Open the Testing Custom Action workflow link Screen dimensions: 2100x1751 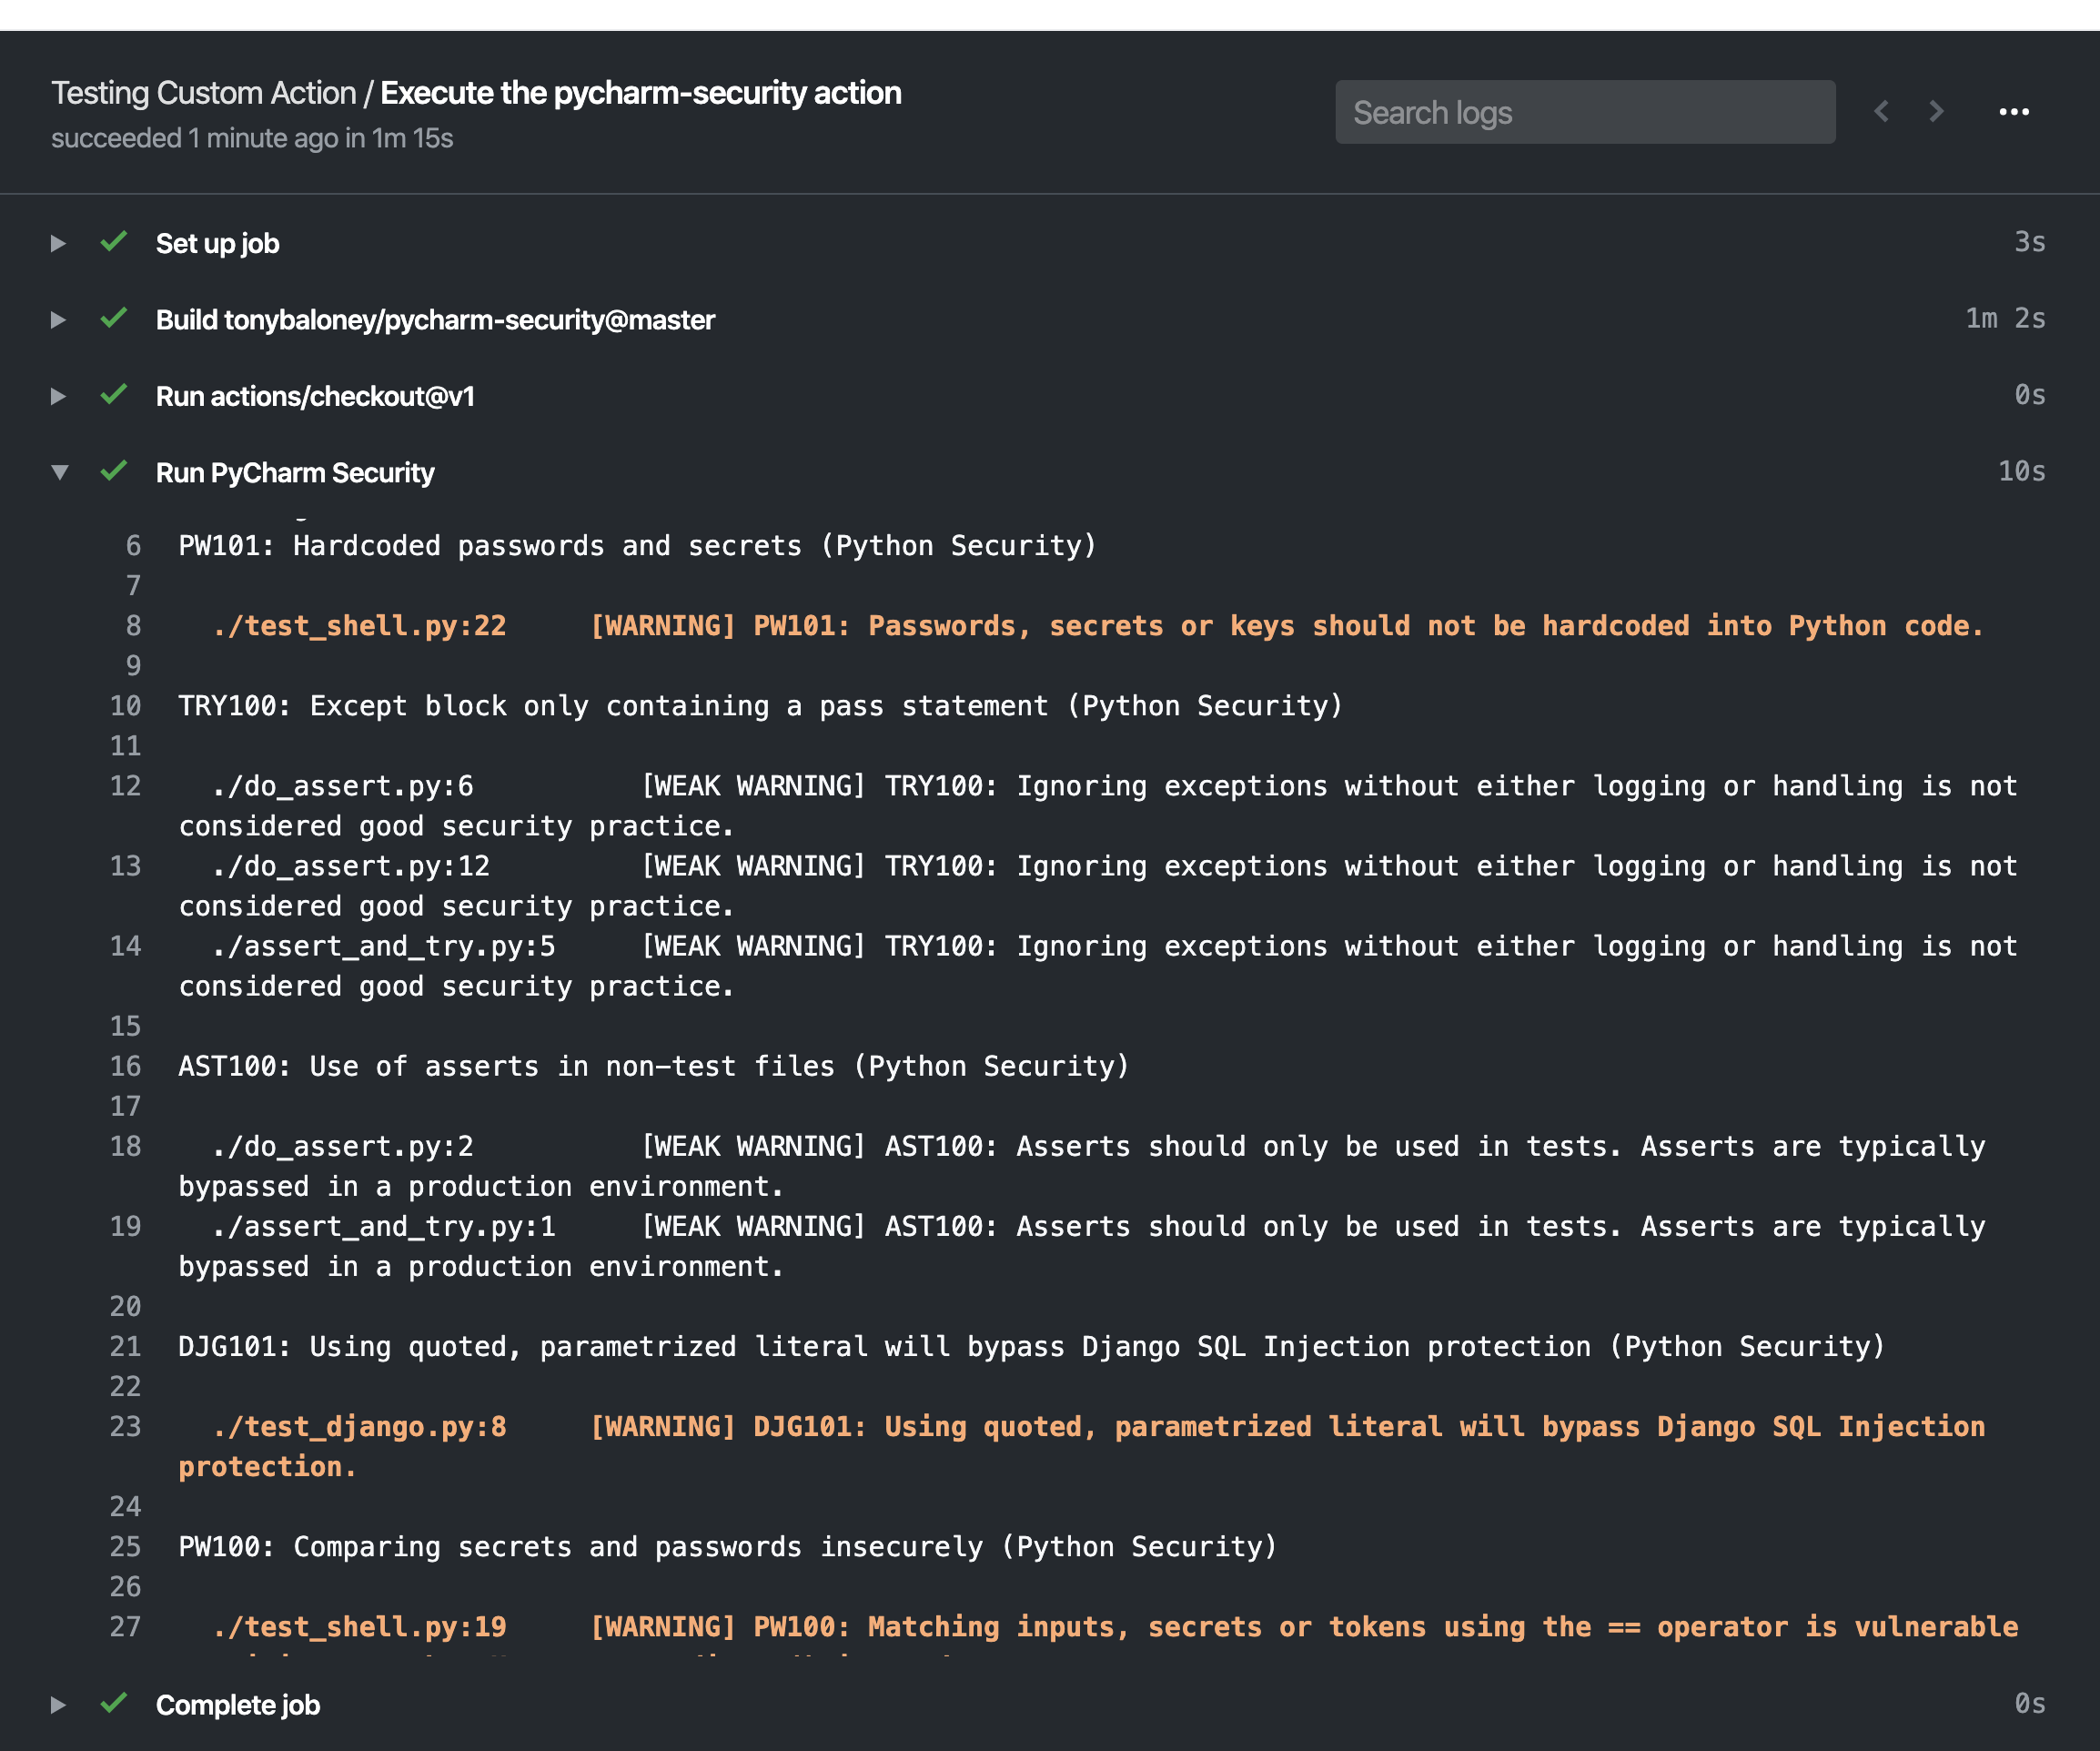coord(204,93)
